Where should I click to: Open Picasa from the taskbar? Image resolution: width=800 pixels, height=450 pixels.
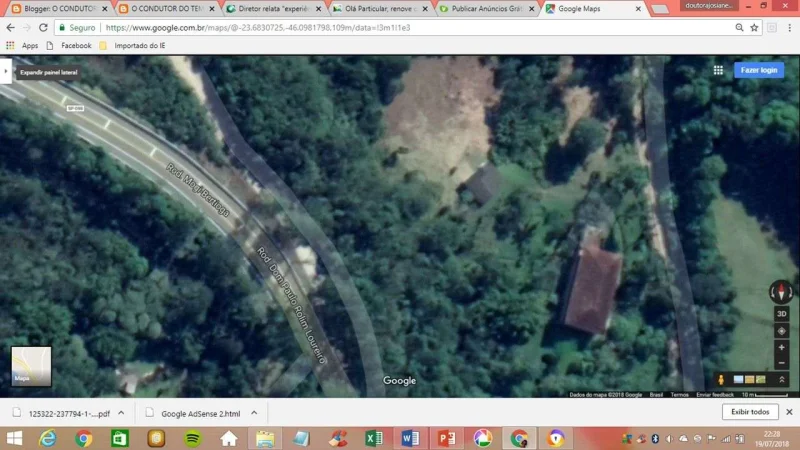coord(483,438)
